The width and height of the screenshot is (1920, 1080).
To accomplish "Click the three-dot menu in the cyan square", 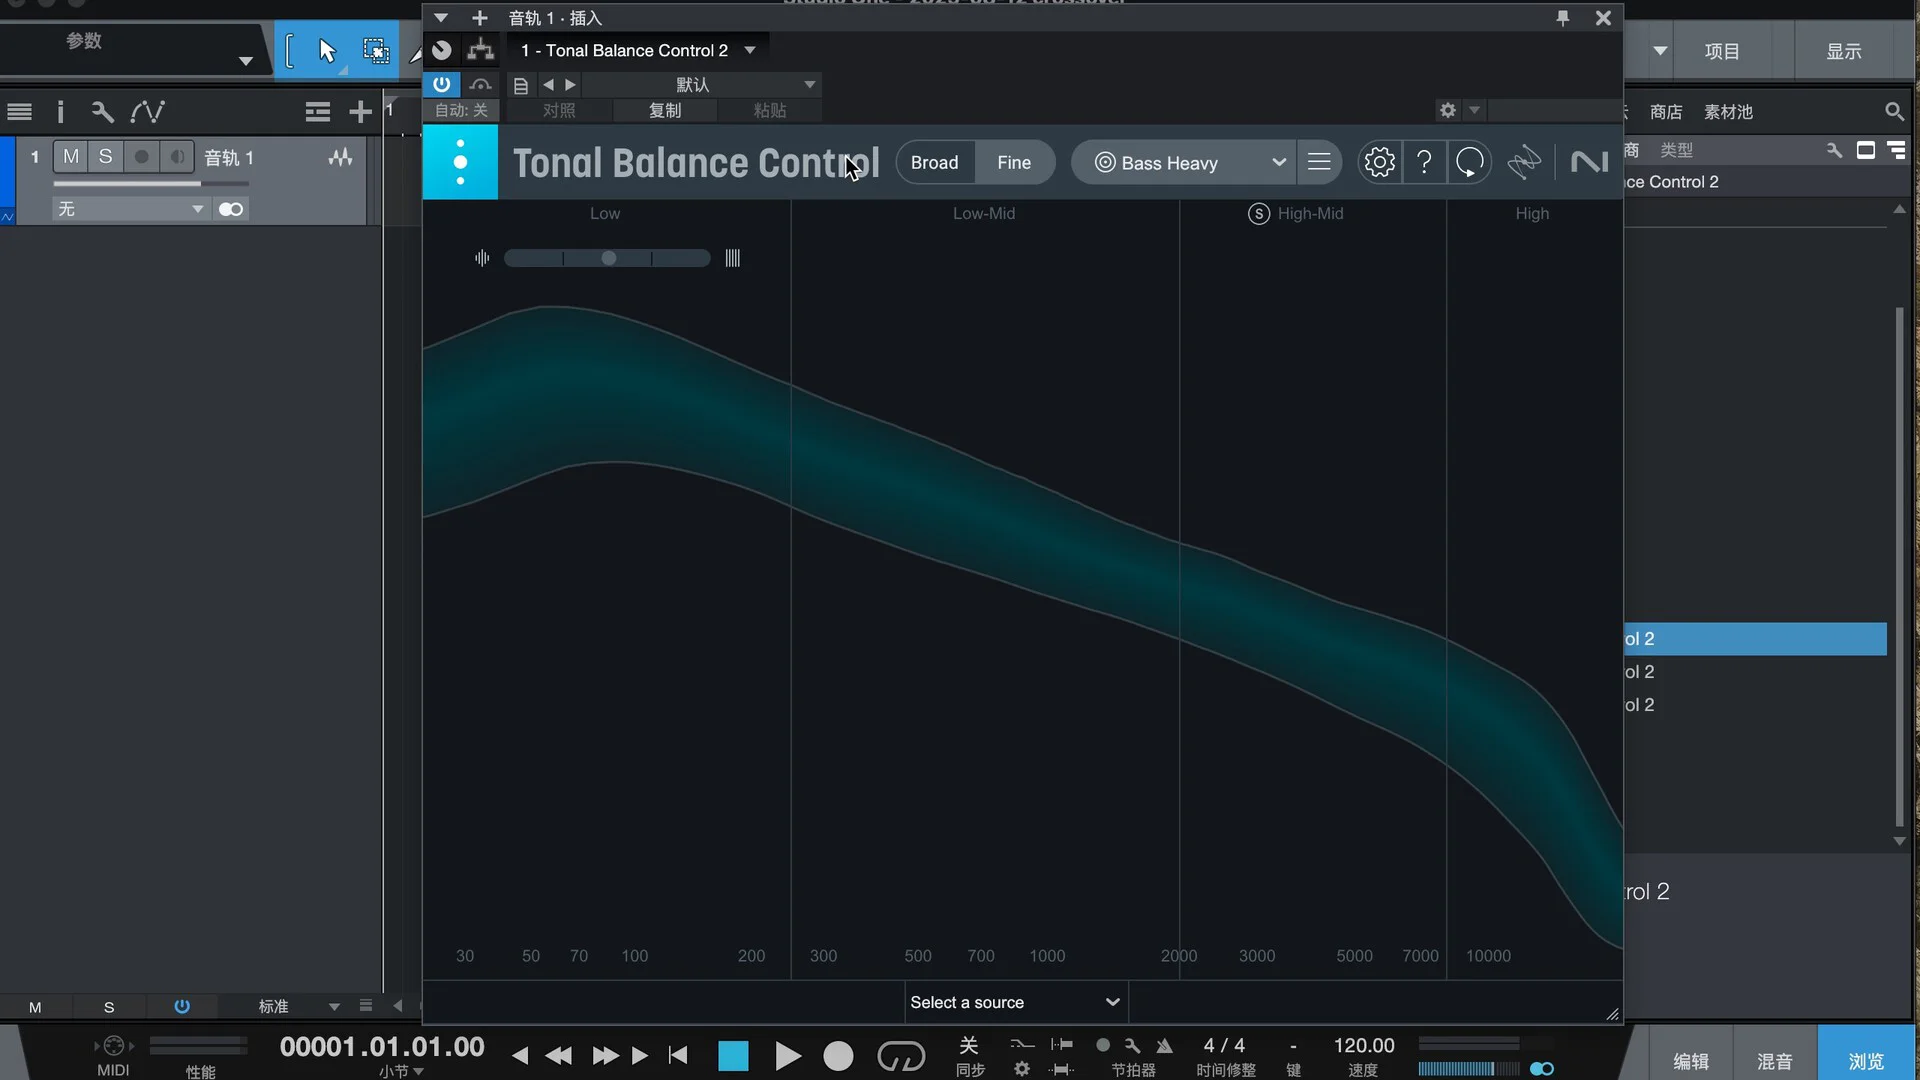I will (x=460, y=162).
